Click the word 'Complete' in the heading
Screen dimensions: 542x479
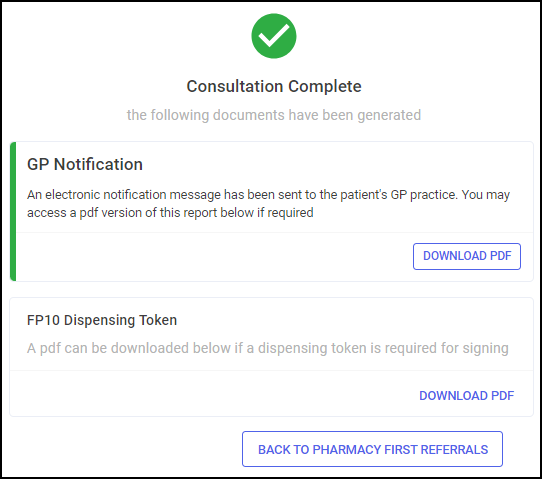(325, 86)
